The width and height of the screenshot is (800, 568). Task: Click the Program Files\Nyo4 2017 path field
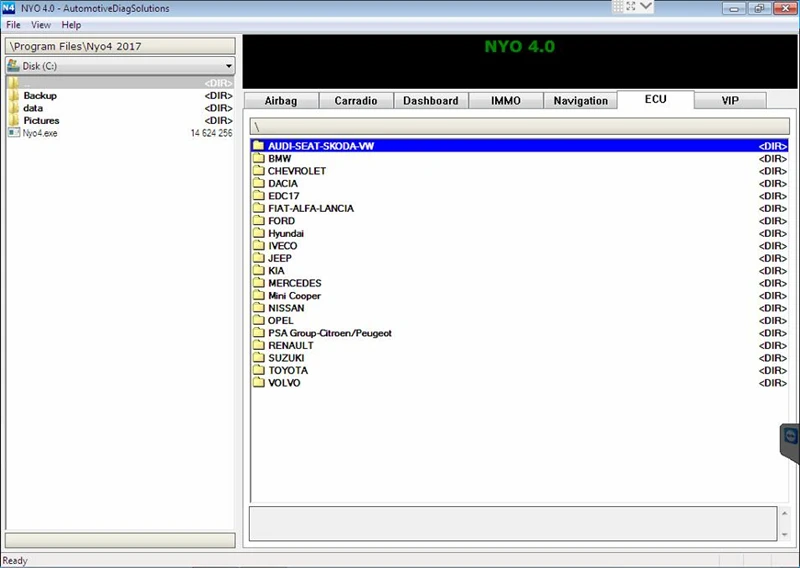coord(120,46)
